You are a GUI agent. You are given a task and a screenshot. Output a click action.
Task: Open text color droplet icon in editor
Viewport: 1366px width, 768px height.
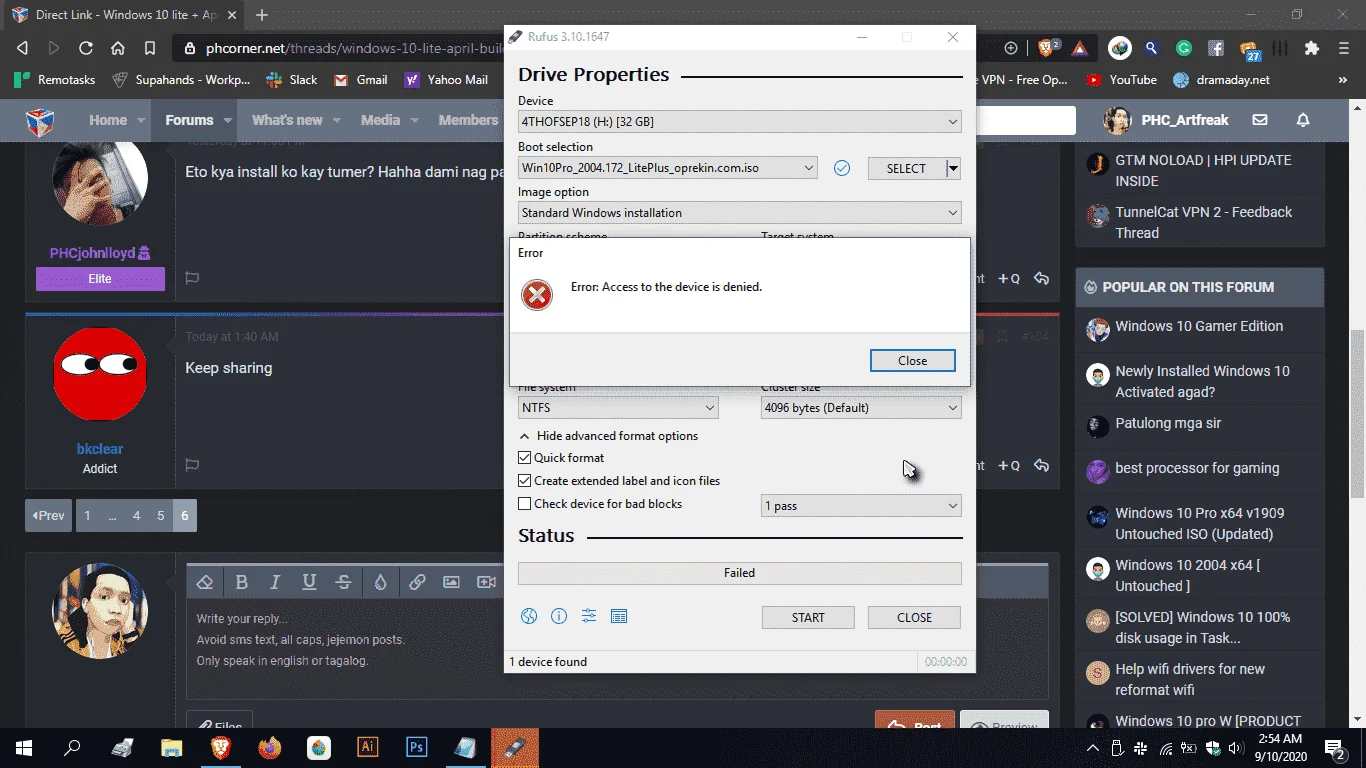click(x=380, y=582)
